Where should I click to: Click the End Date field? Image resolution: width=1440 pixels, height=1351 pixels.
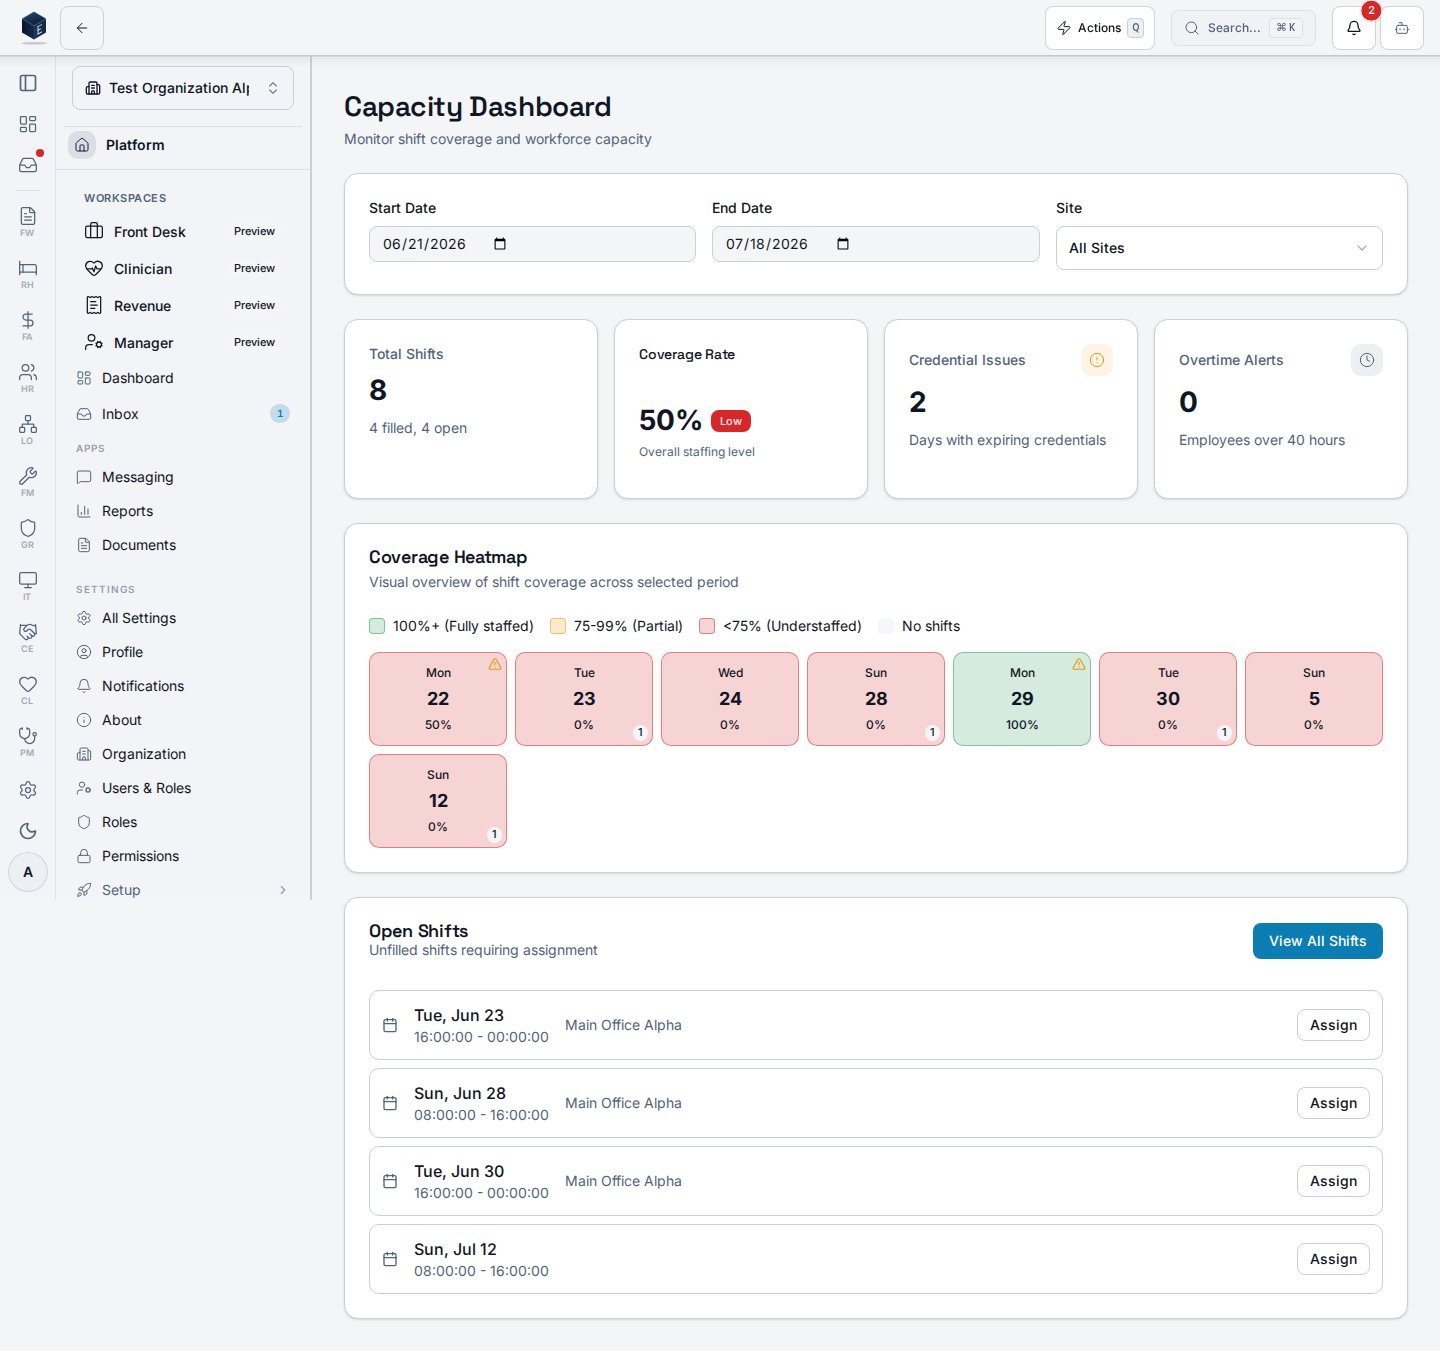point(876,244)
